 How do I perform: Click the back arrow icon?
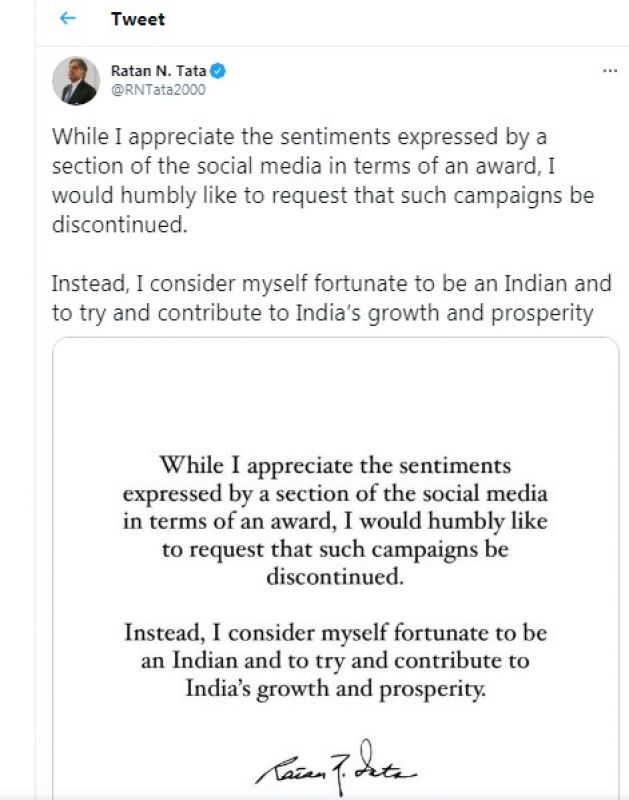(68, 19)
